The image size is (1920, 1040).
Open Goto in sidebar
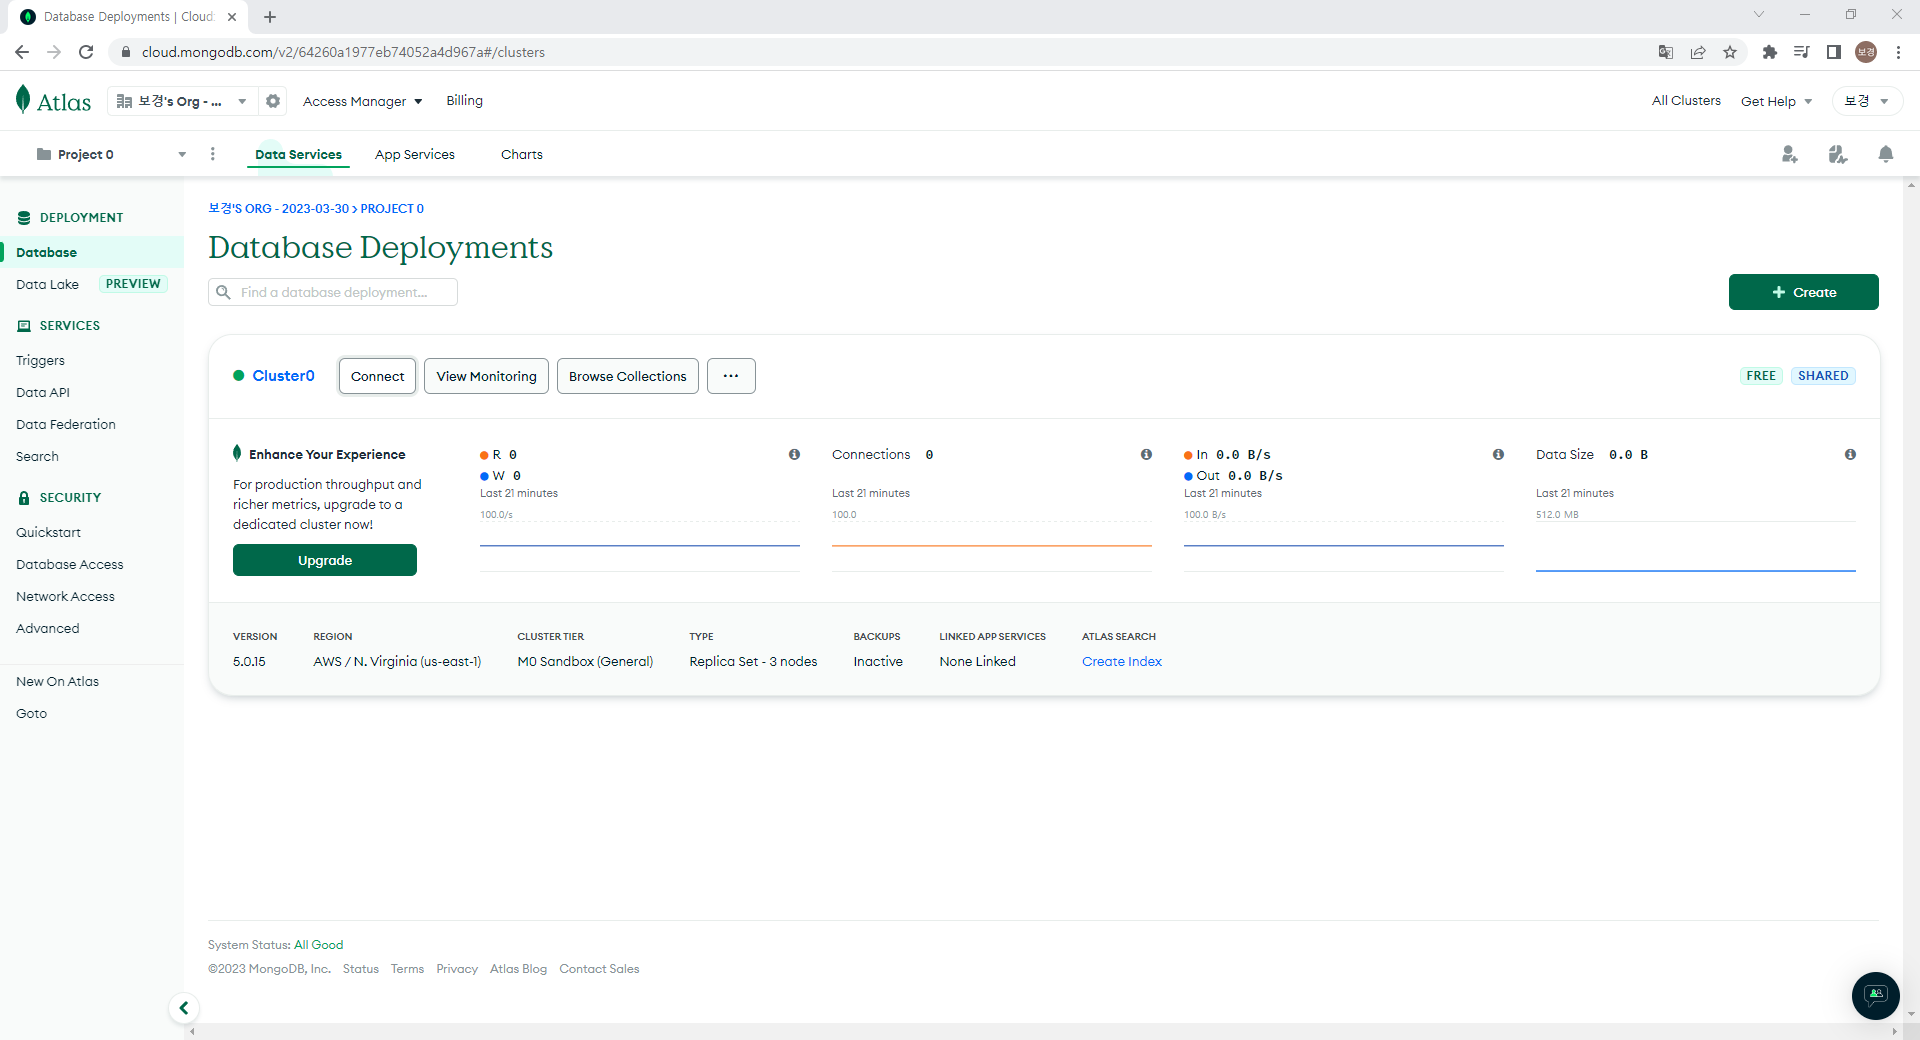31,713
